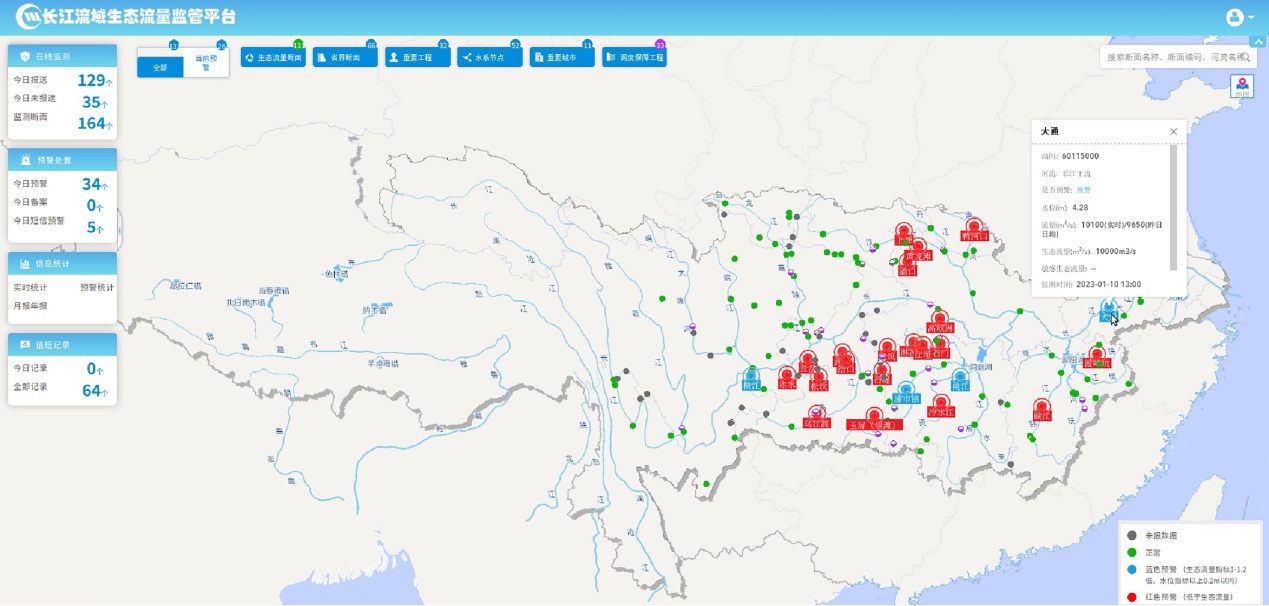Open 预警统计 link

[x=96, y=288]
